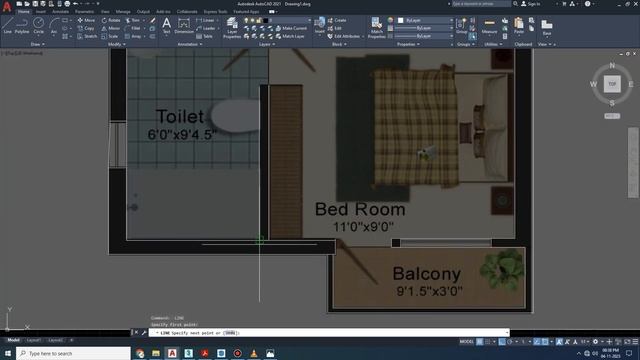Click Edit Attributes button

tap(344, 36)
